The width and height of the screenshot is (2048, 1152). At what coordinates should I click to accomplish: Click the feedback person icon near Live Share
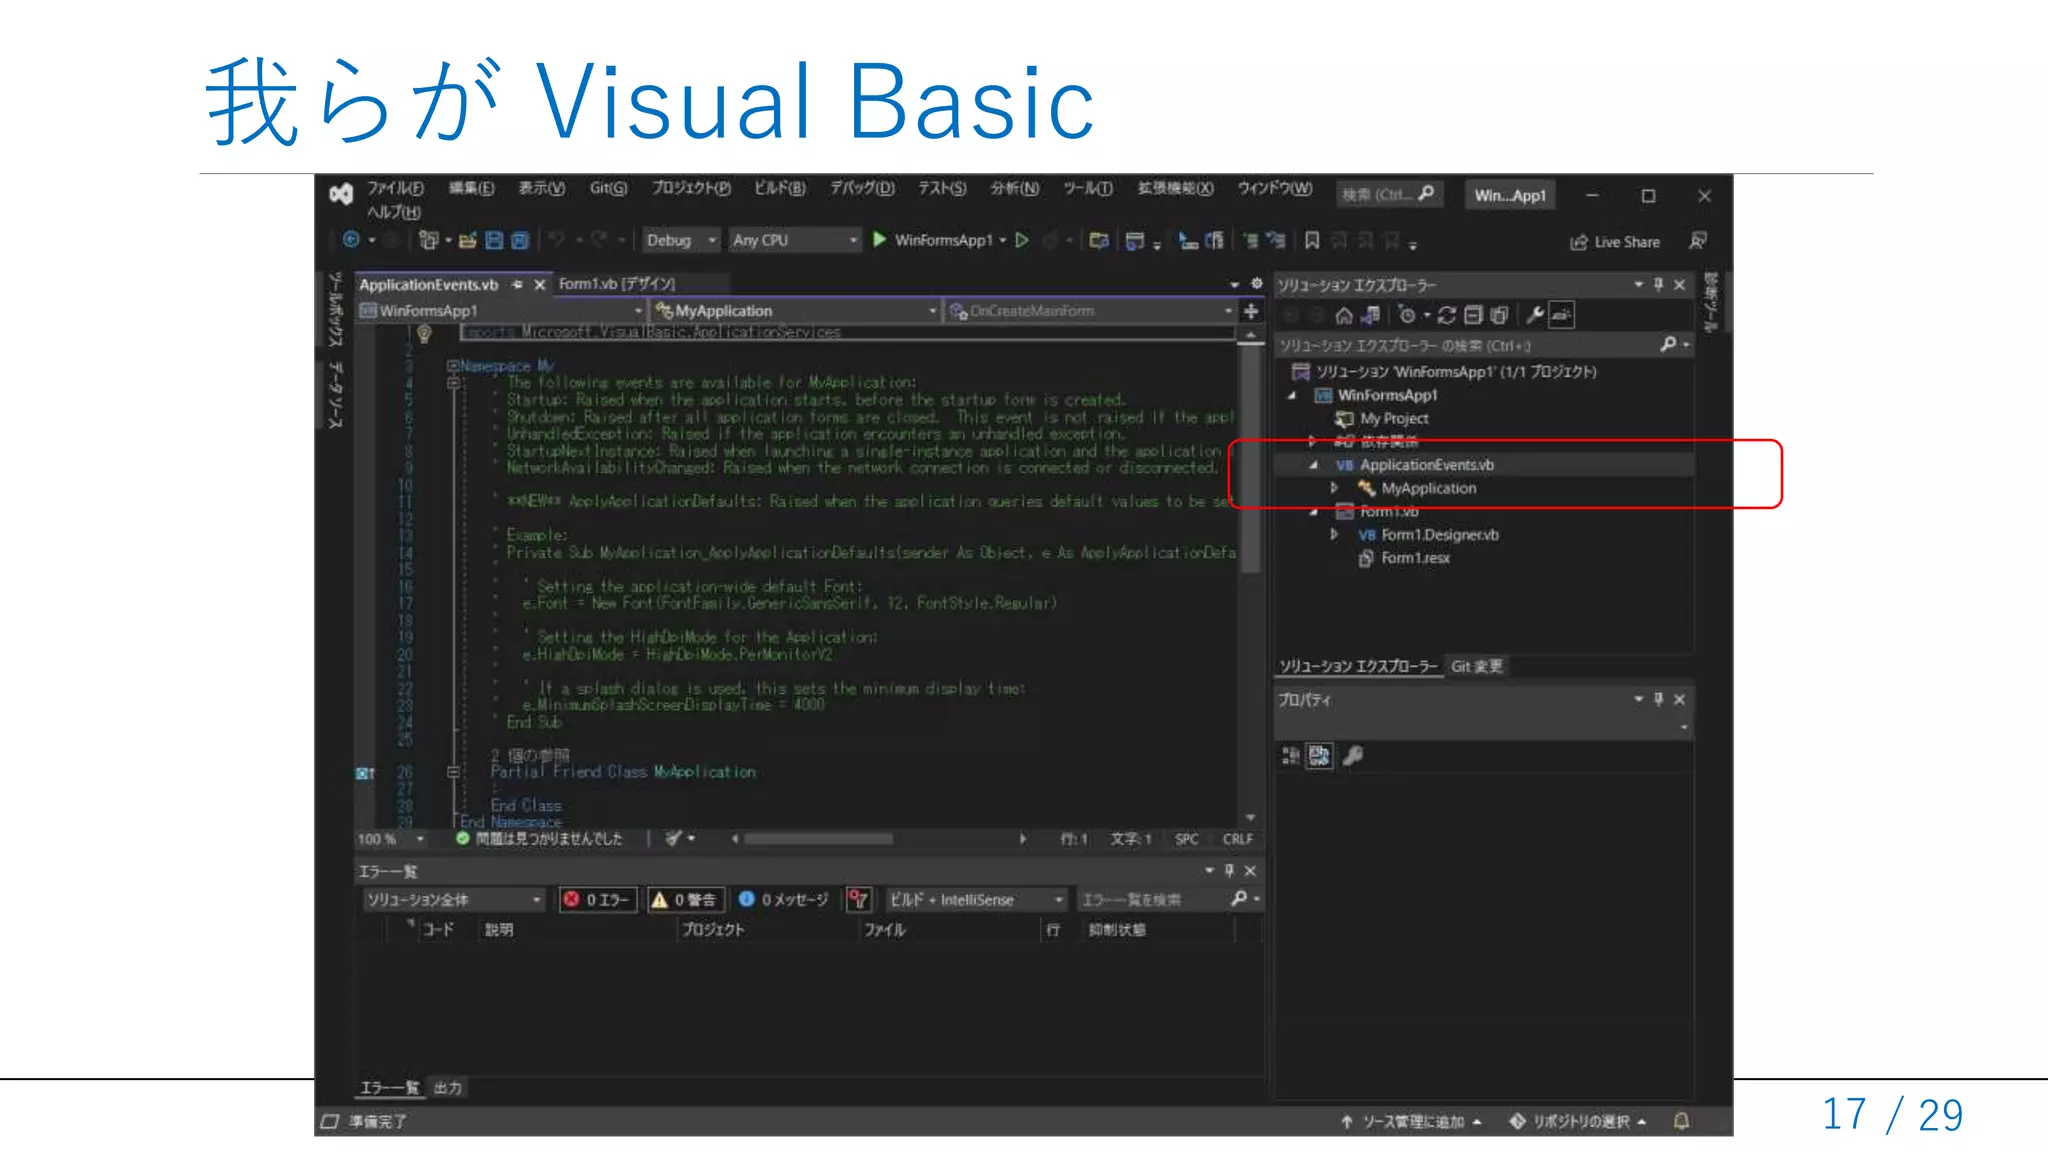click(1698, 241)
